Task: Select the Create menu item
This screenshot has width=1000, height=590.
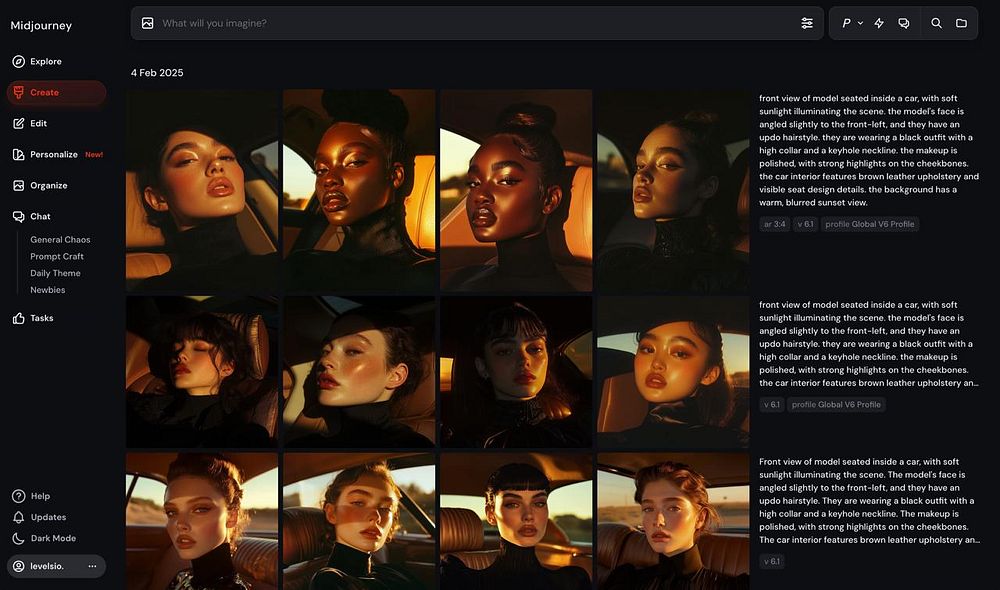Action: click(56, 92)
